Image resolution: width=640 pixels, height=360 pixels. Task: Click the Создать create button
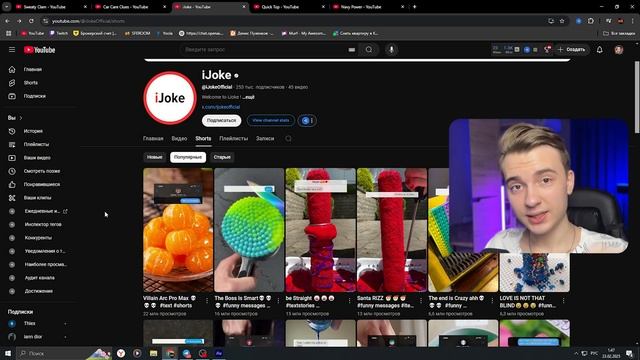pyautogui.click(x=571, y=50)
